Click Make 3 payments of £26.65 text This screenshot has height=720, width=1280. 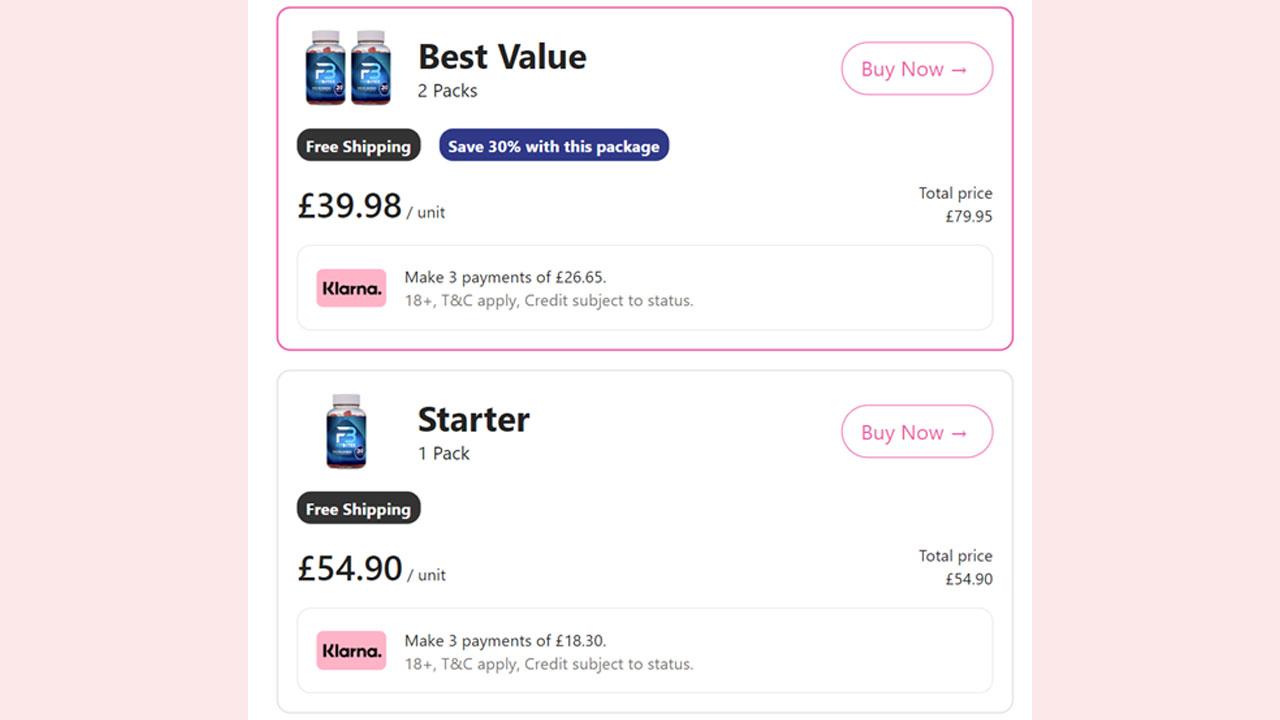[x=505, y=277]
